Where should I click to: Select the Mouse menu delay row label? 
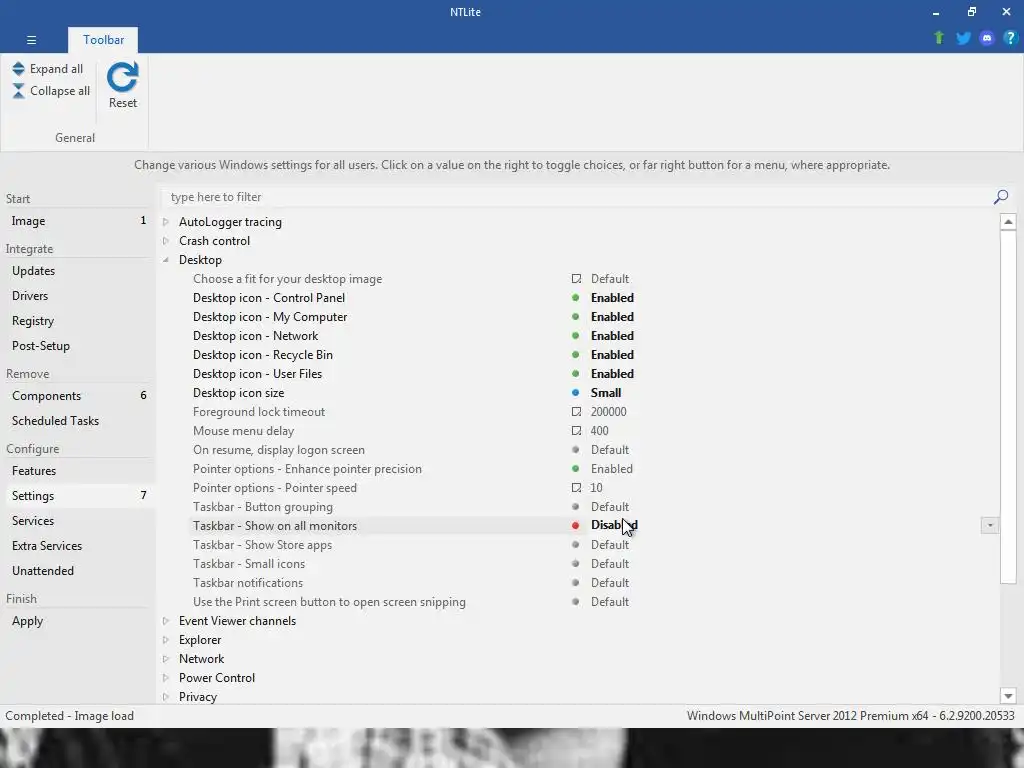pos(244,431)
